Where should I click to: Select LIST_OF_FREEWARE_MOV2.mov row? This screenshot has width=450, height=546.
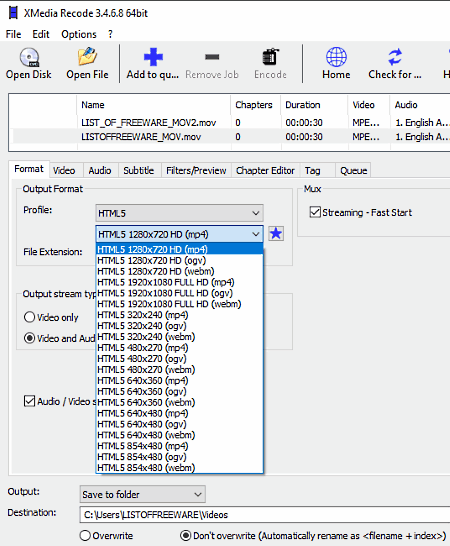(230, 123)
